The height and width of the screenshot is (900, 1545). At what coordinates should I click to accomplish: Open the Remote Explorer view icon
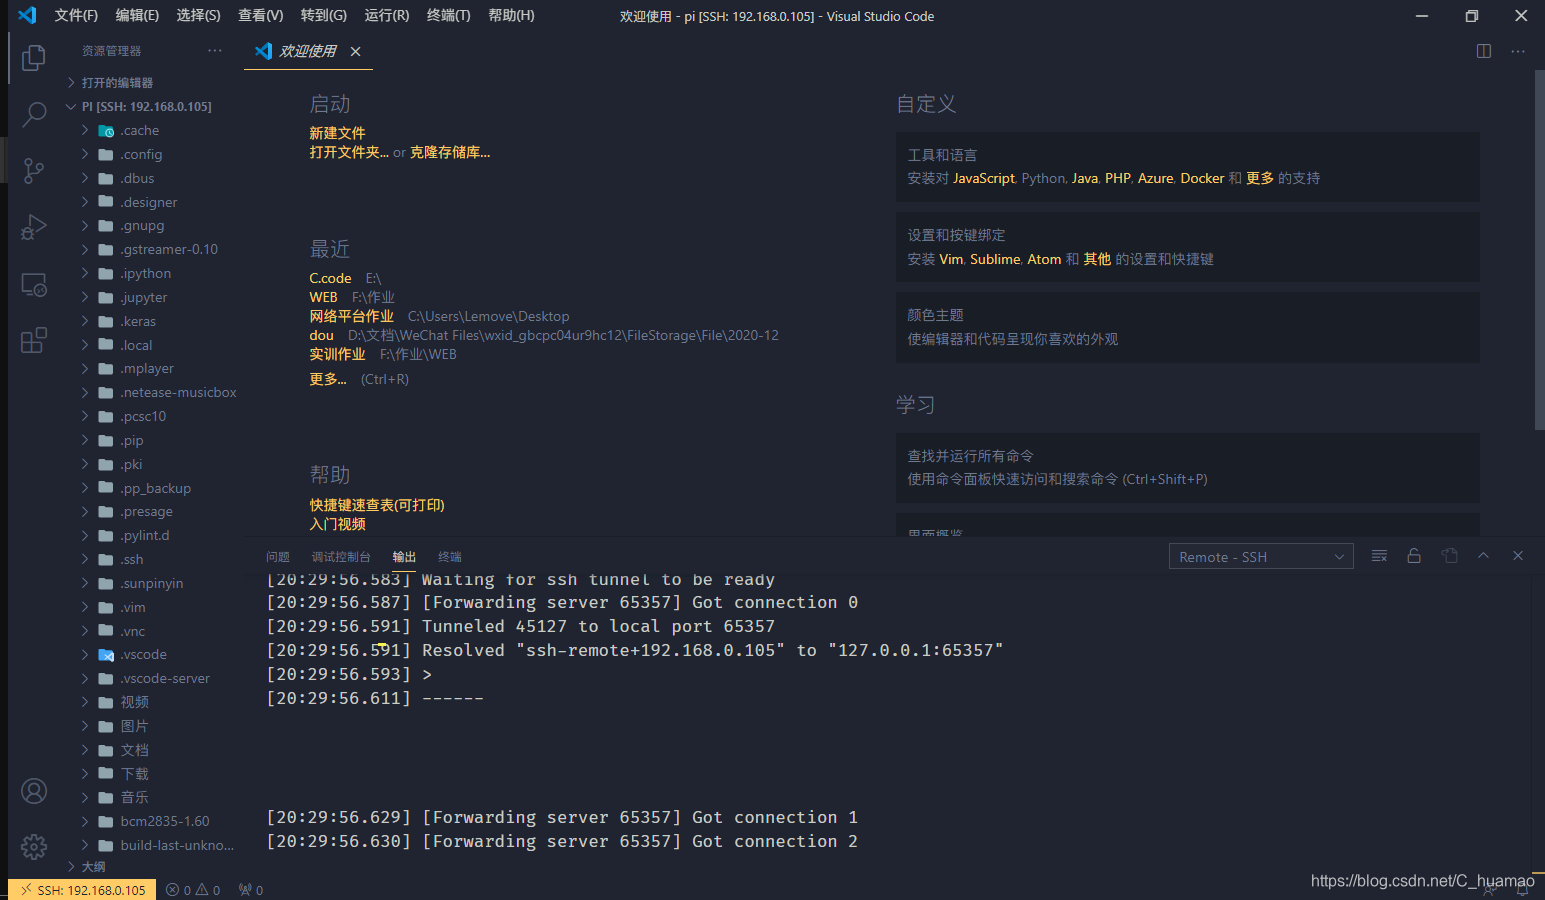(33, 285)
